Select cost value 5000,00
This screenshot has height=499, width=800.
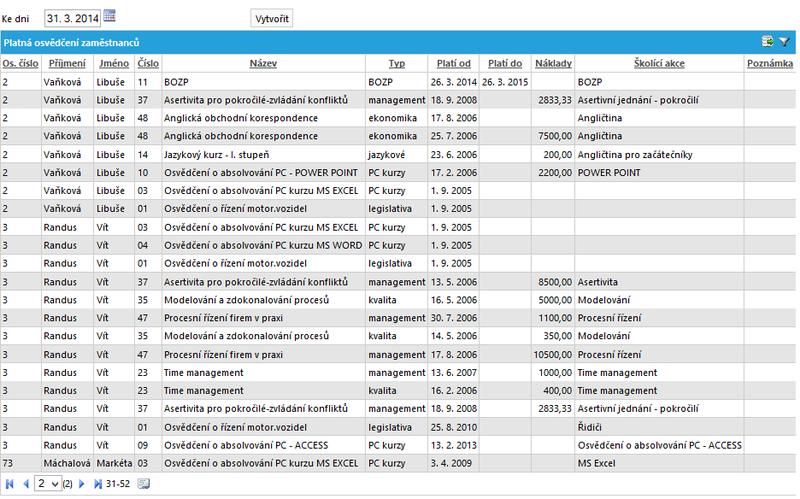[x=555, y=300]
